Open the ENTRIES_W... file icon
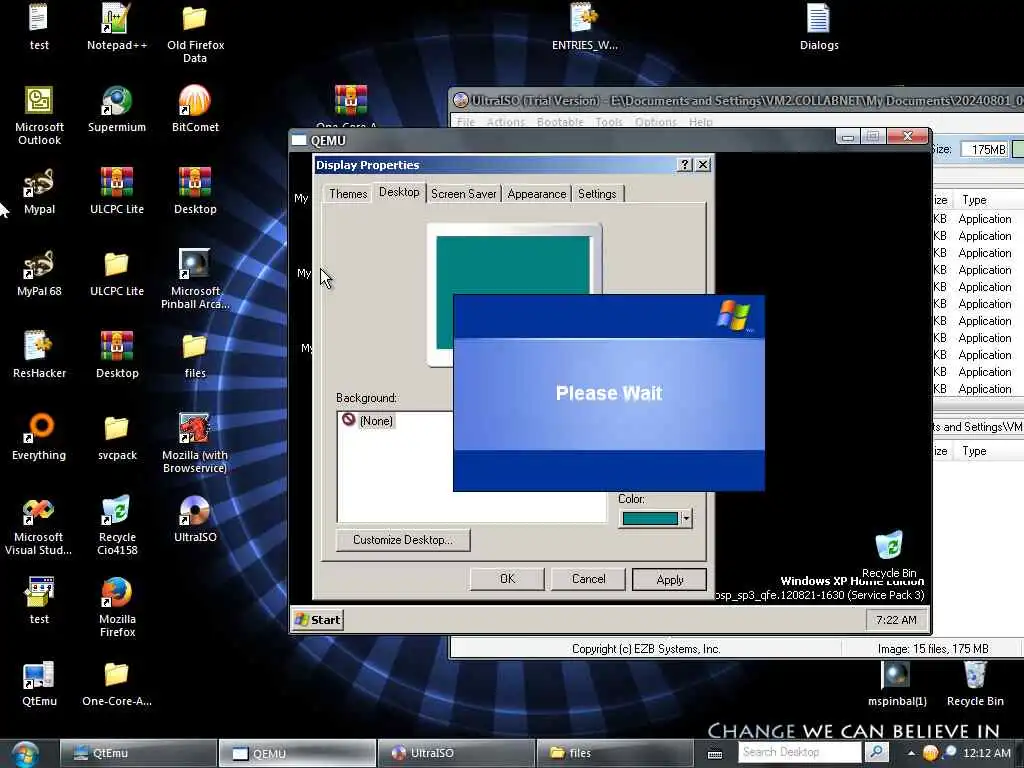The width and height of the screenshot is (1024, 768). coord(584,27)
